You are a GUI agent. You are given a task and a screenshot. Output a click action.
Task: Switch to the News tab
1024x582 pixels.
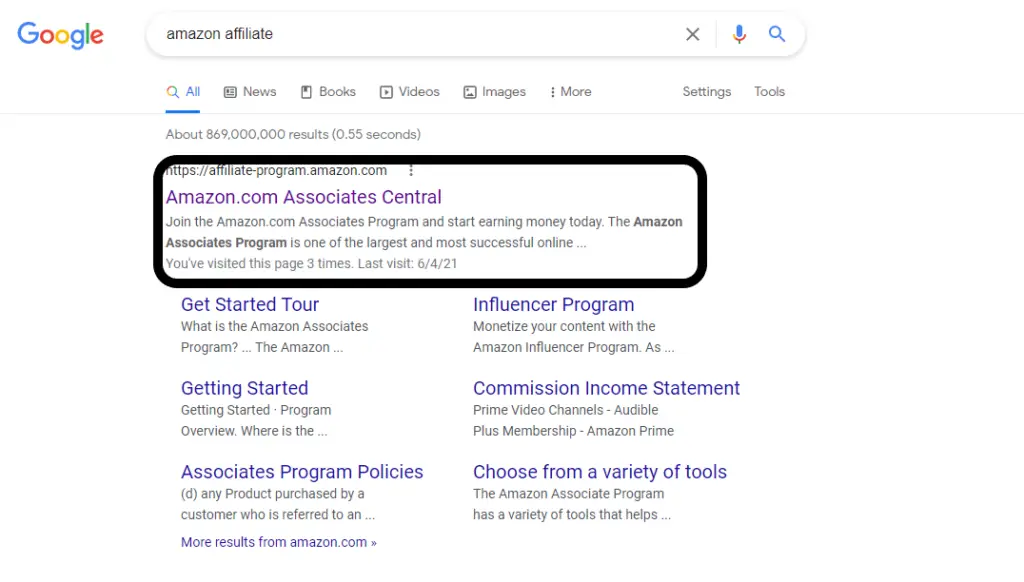pyautogui.click(x=250, y=92)
